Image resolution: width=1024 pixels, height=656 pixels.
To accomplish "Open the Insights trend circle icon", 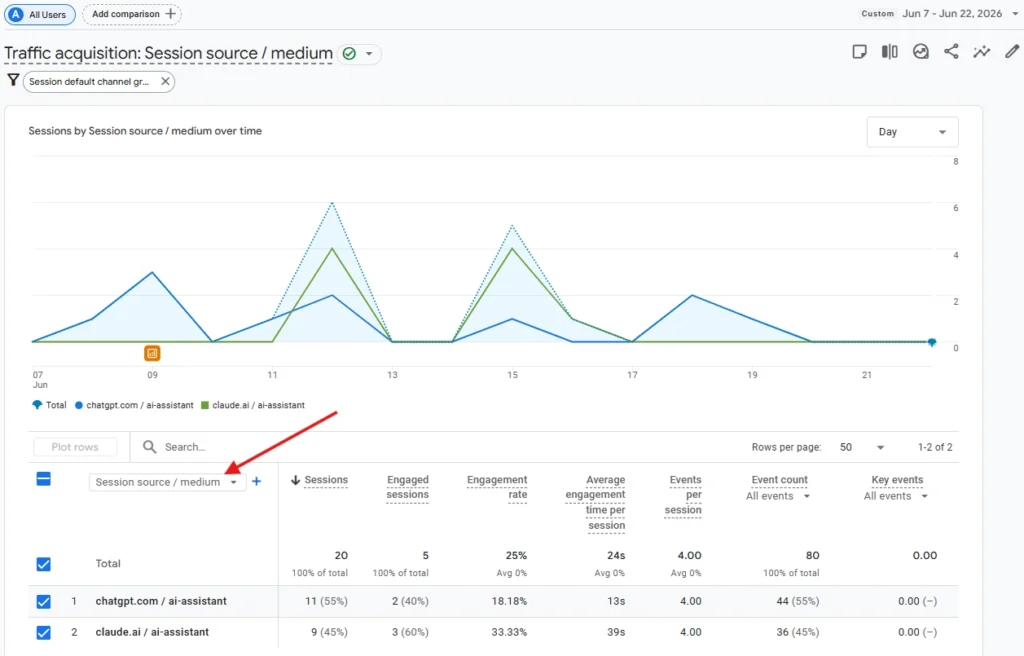I will pyautogui.click(x=921, y=52).
